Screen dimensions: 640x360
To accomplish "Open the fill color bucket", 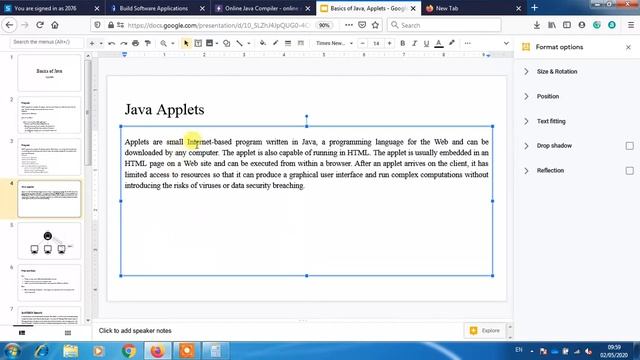I will 263,43.
